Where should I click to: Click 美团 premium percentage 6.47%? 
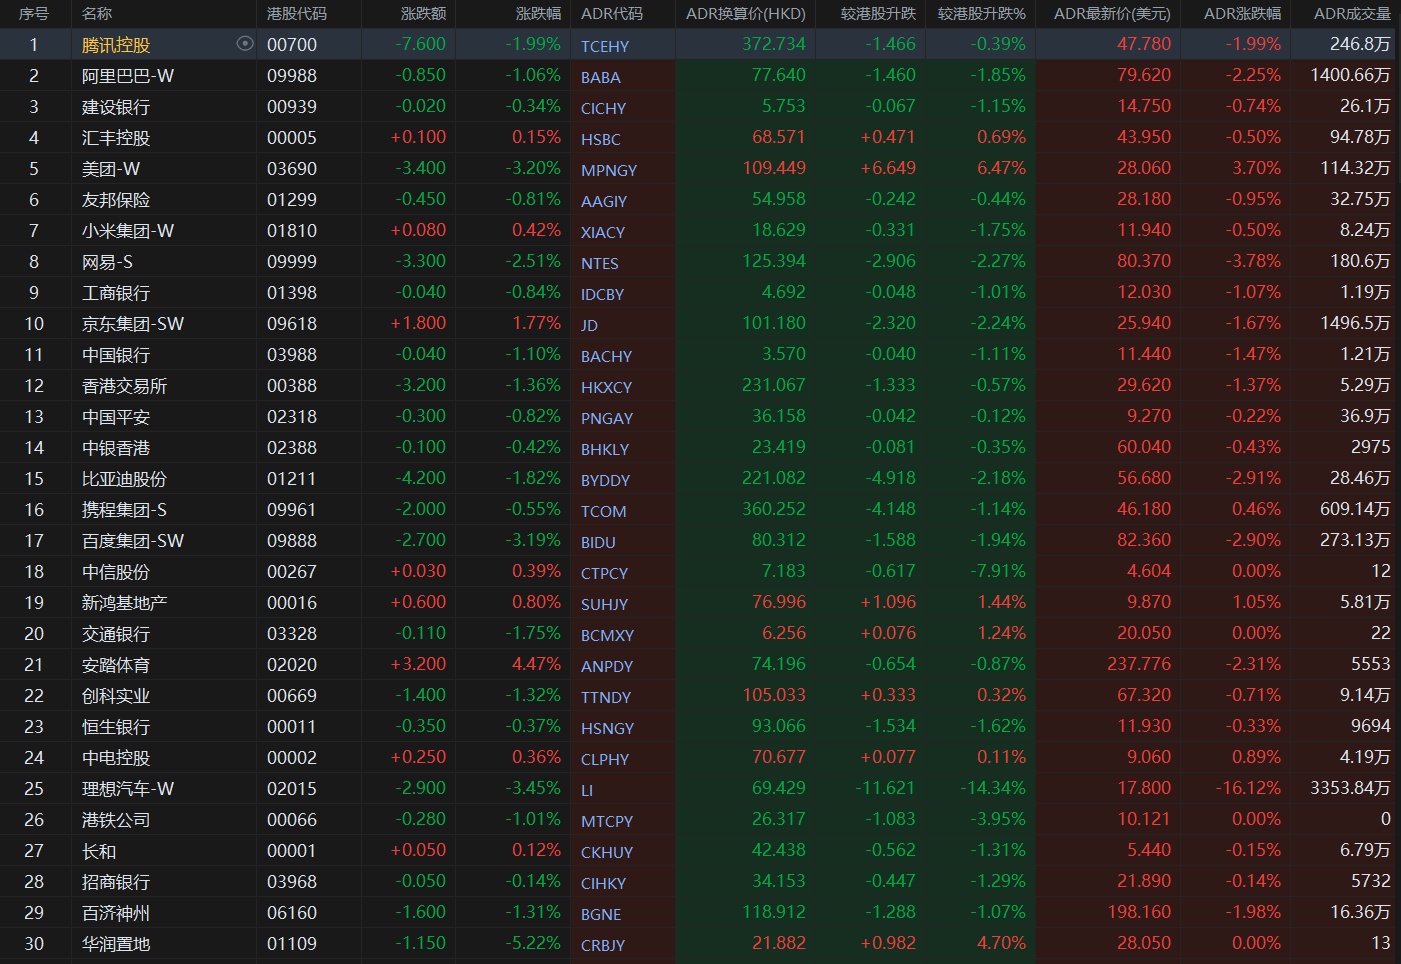pyautogui.click(x=1001, y=168)
